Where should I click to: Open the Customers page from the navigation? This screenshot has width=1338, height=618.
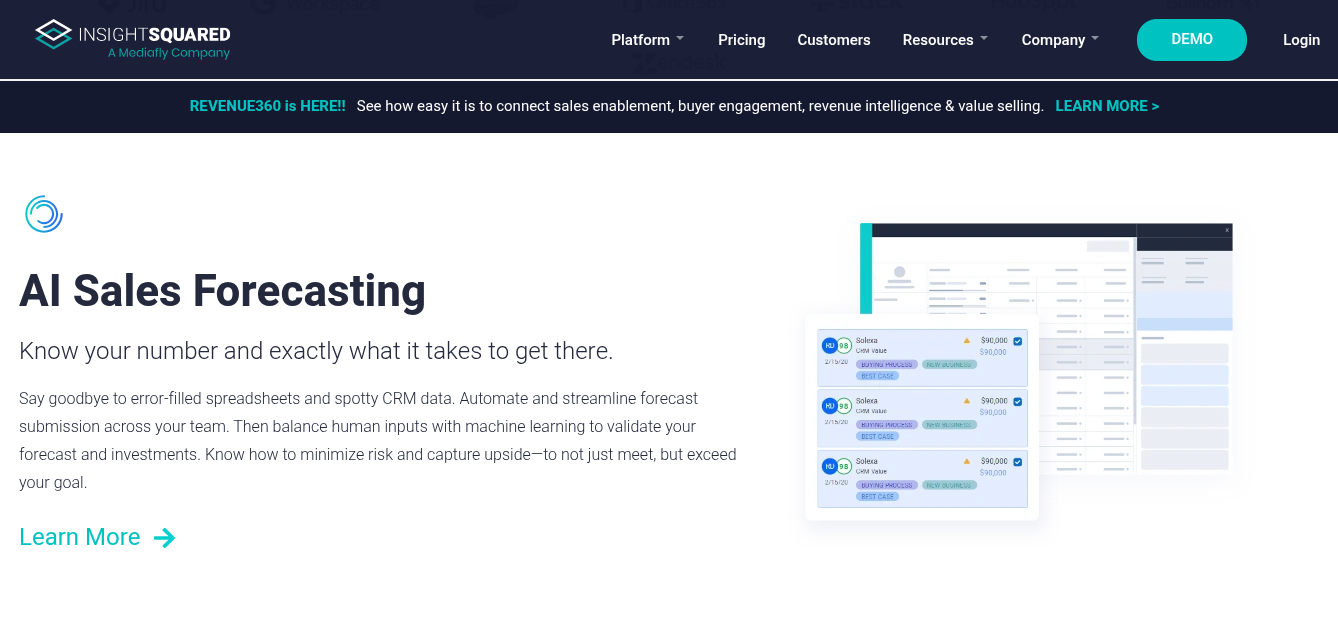tap(834, 40)
